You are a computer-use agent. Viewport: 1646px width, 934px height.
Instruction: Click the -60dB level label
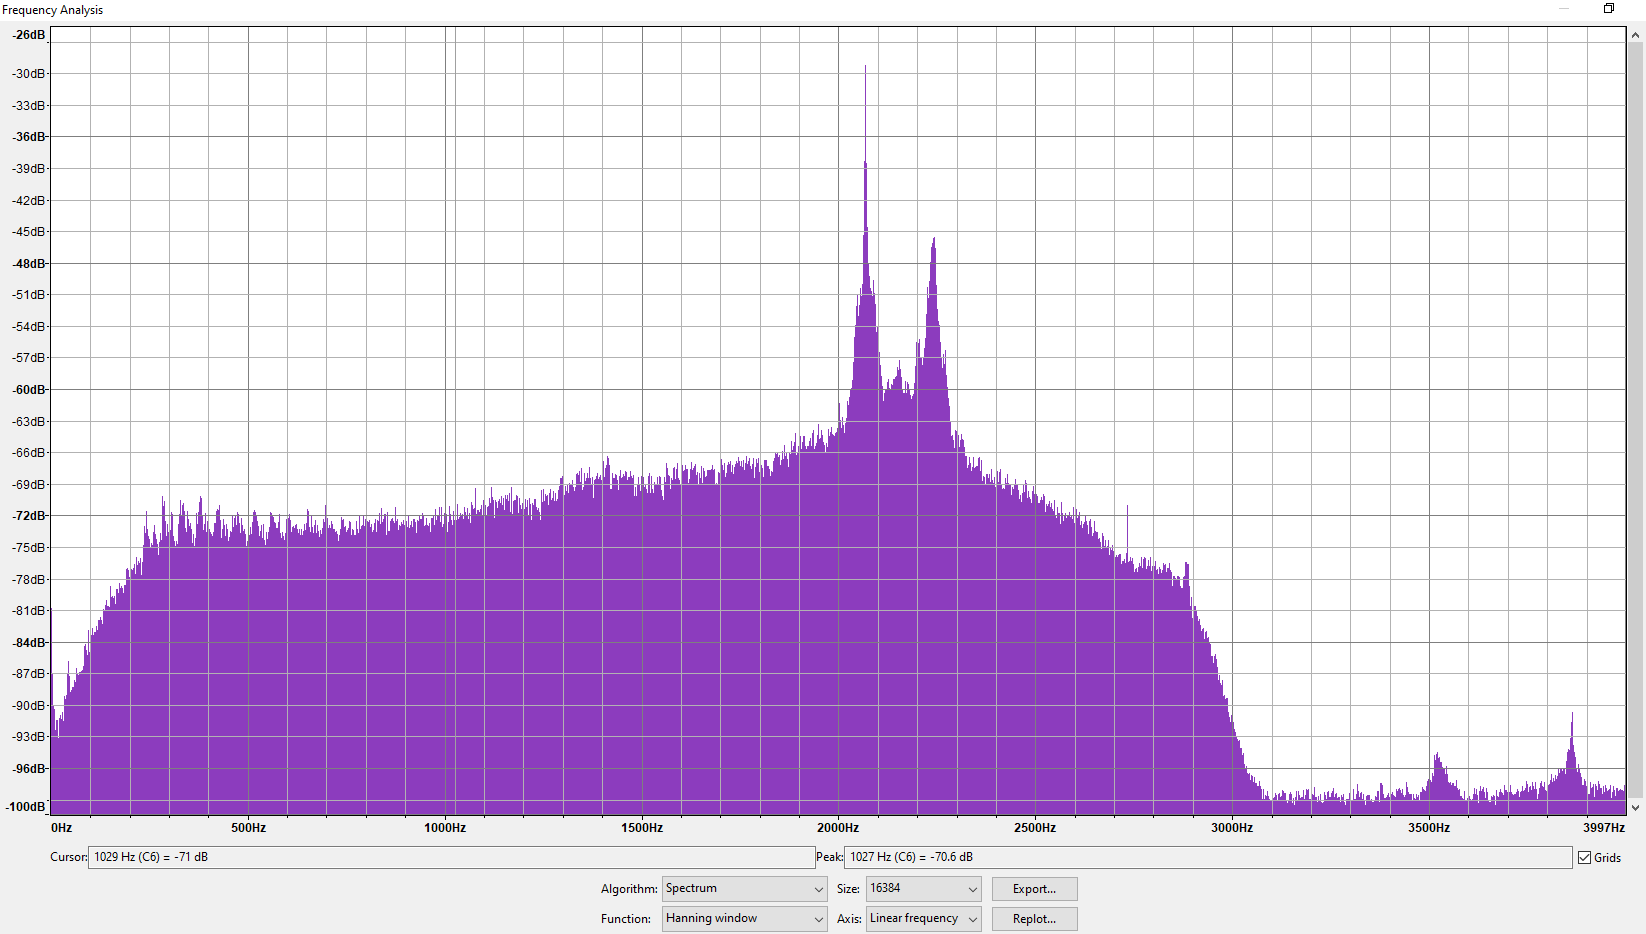coord(29,389)
